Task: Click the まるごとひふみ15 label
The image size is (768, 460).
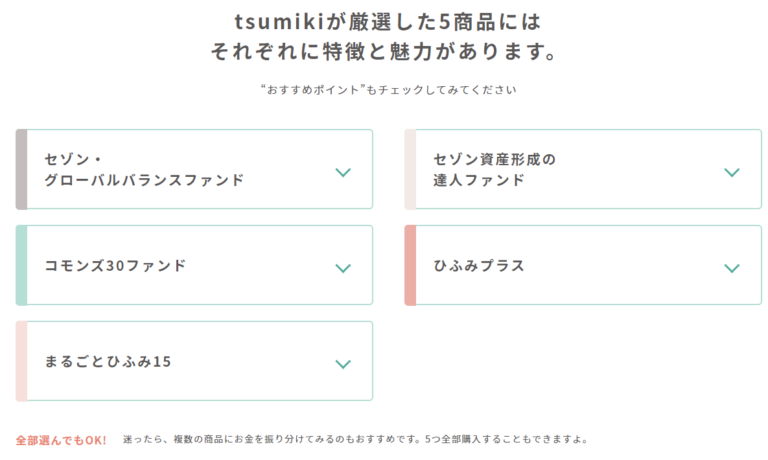Action: tap(108, 362)
